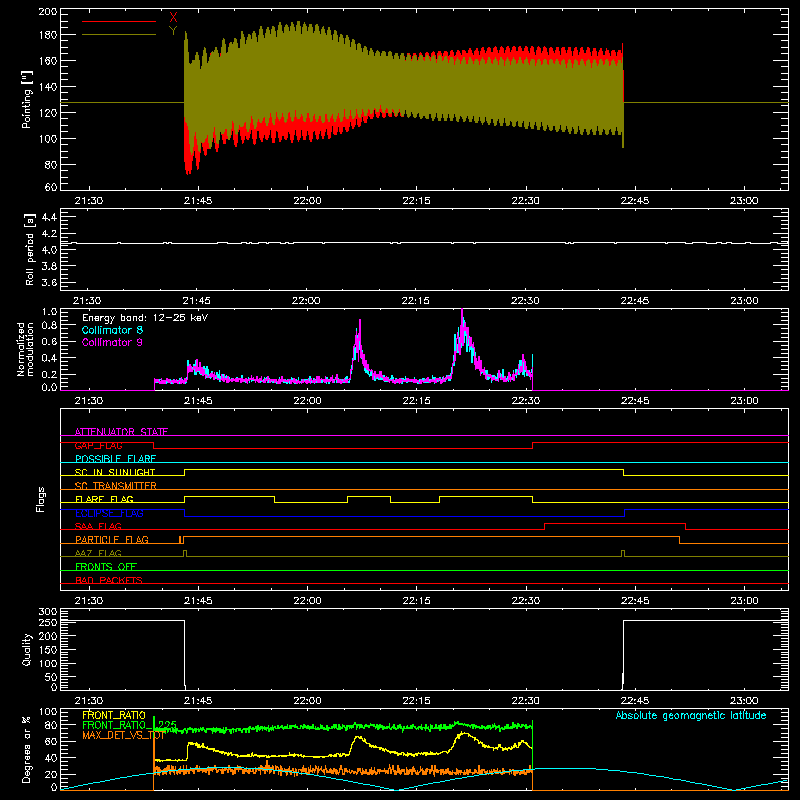Click the yellow FRONT_RATIO legend text

click(114, 715)
